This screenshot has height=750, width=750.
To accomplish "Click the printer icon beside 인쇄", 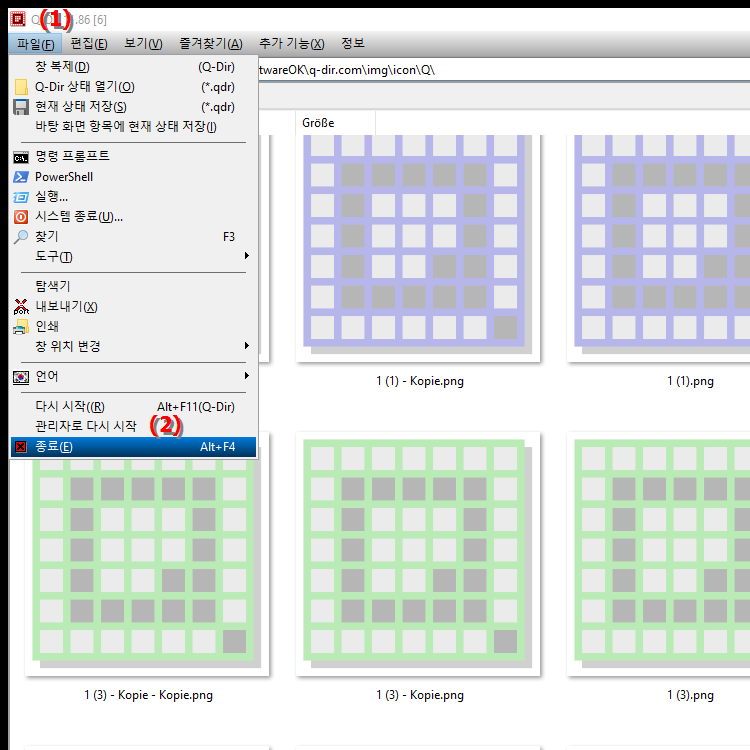I will pos(21,327).
